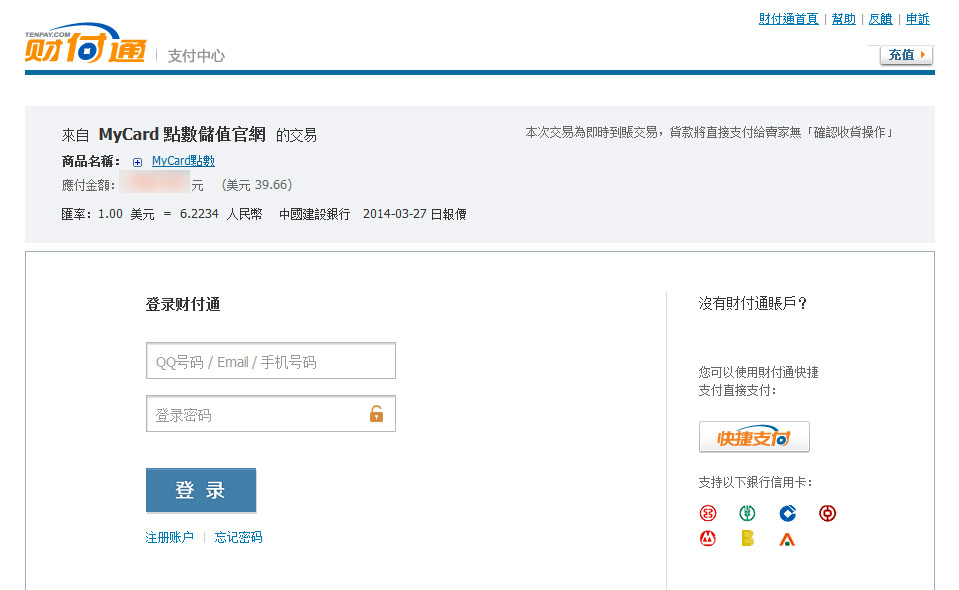Click the 充值 recharge button
The width and height of the screenshot is (959, 590).
coord(906,55)
